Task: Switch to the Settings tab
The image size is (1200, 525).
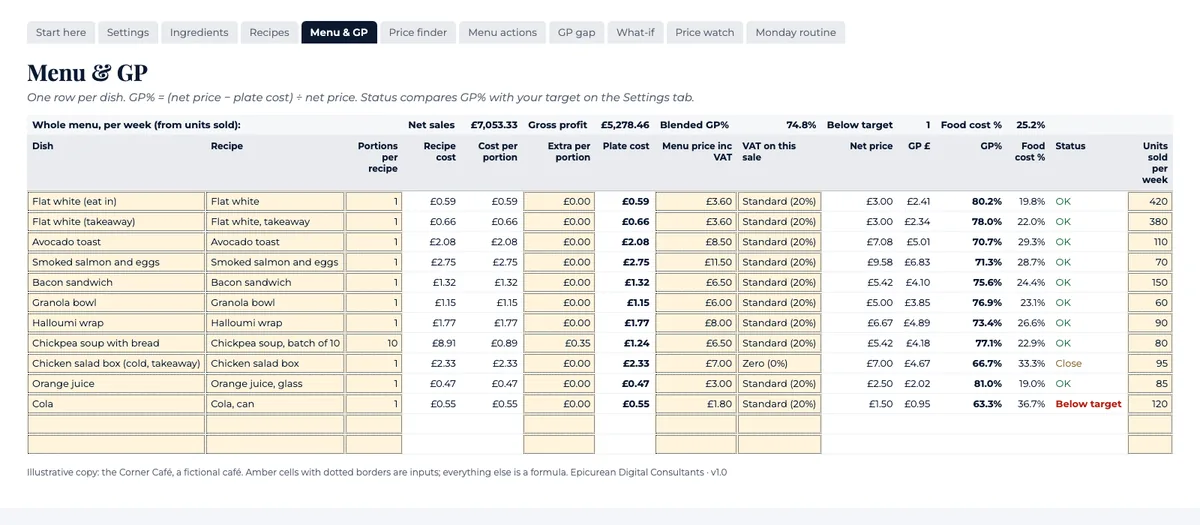Action: pyautogui.click(x=128, y=33)
